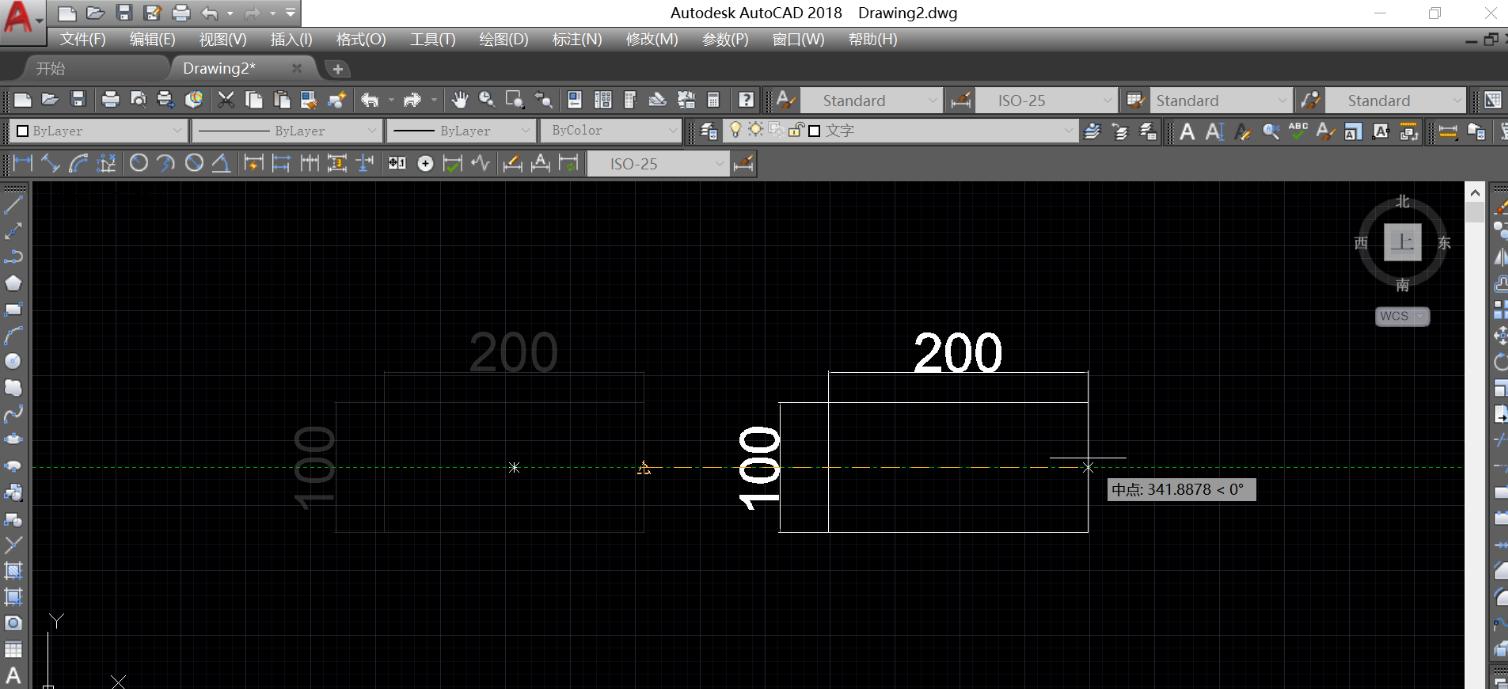Click the Find Text magnifier icon
This screenshot has height=689, width=1508.
pos(1271,131)
